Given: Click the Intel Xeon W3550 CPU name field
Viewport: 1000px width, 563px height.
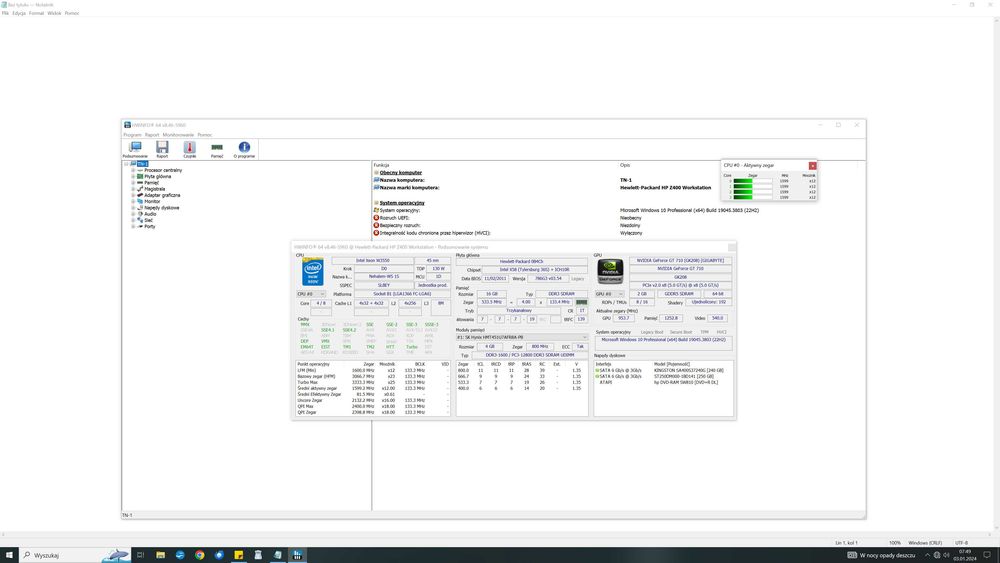Looking at the screenshot, I should (372, 261).
